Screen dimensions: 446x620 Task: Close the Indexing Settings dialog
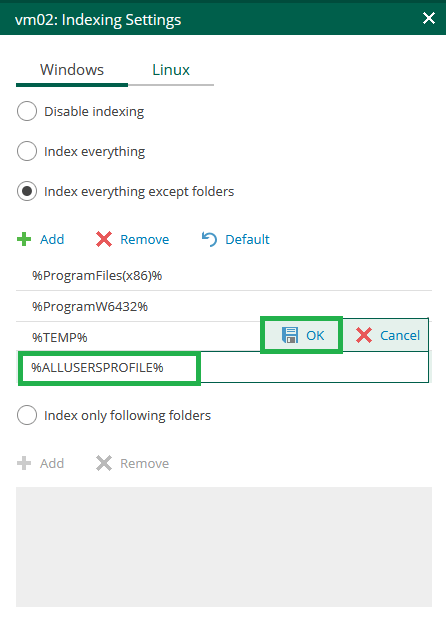click(429, 18)
